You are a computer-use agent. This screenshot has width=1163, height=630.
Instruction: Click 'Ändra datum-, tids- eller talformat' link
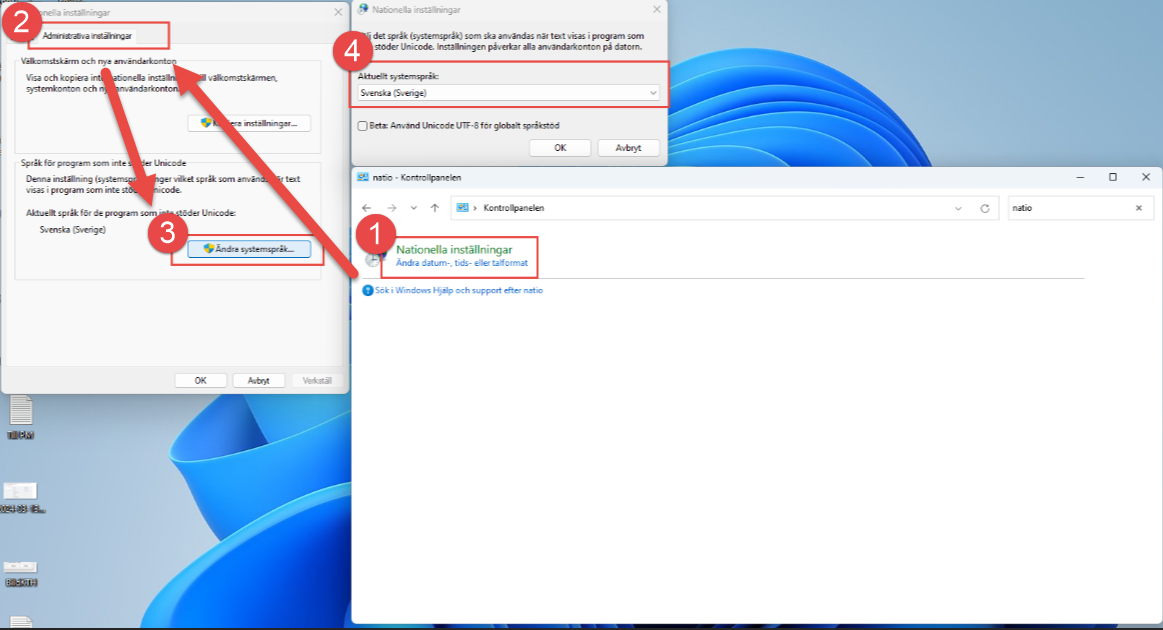[461, 263]
